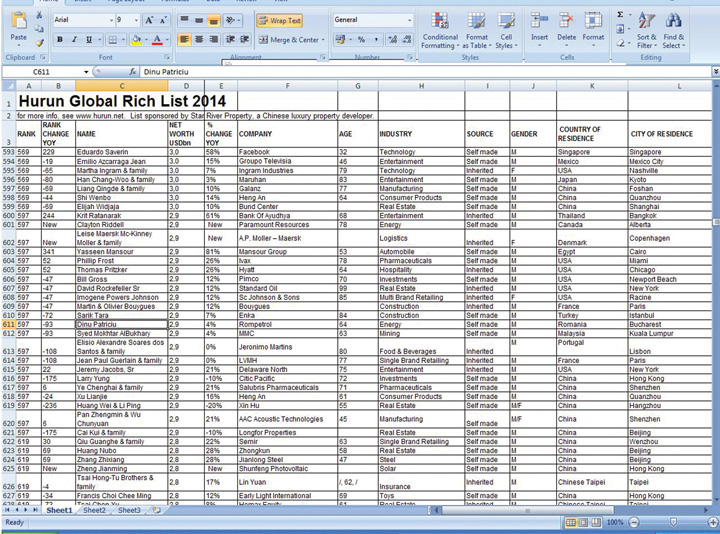Click the Decrease Decimal icon

407,40
